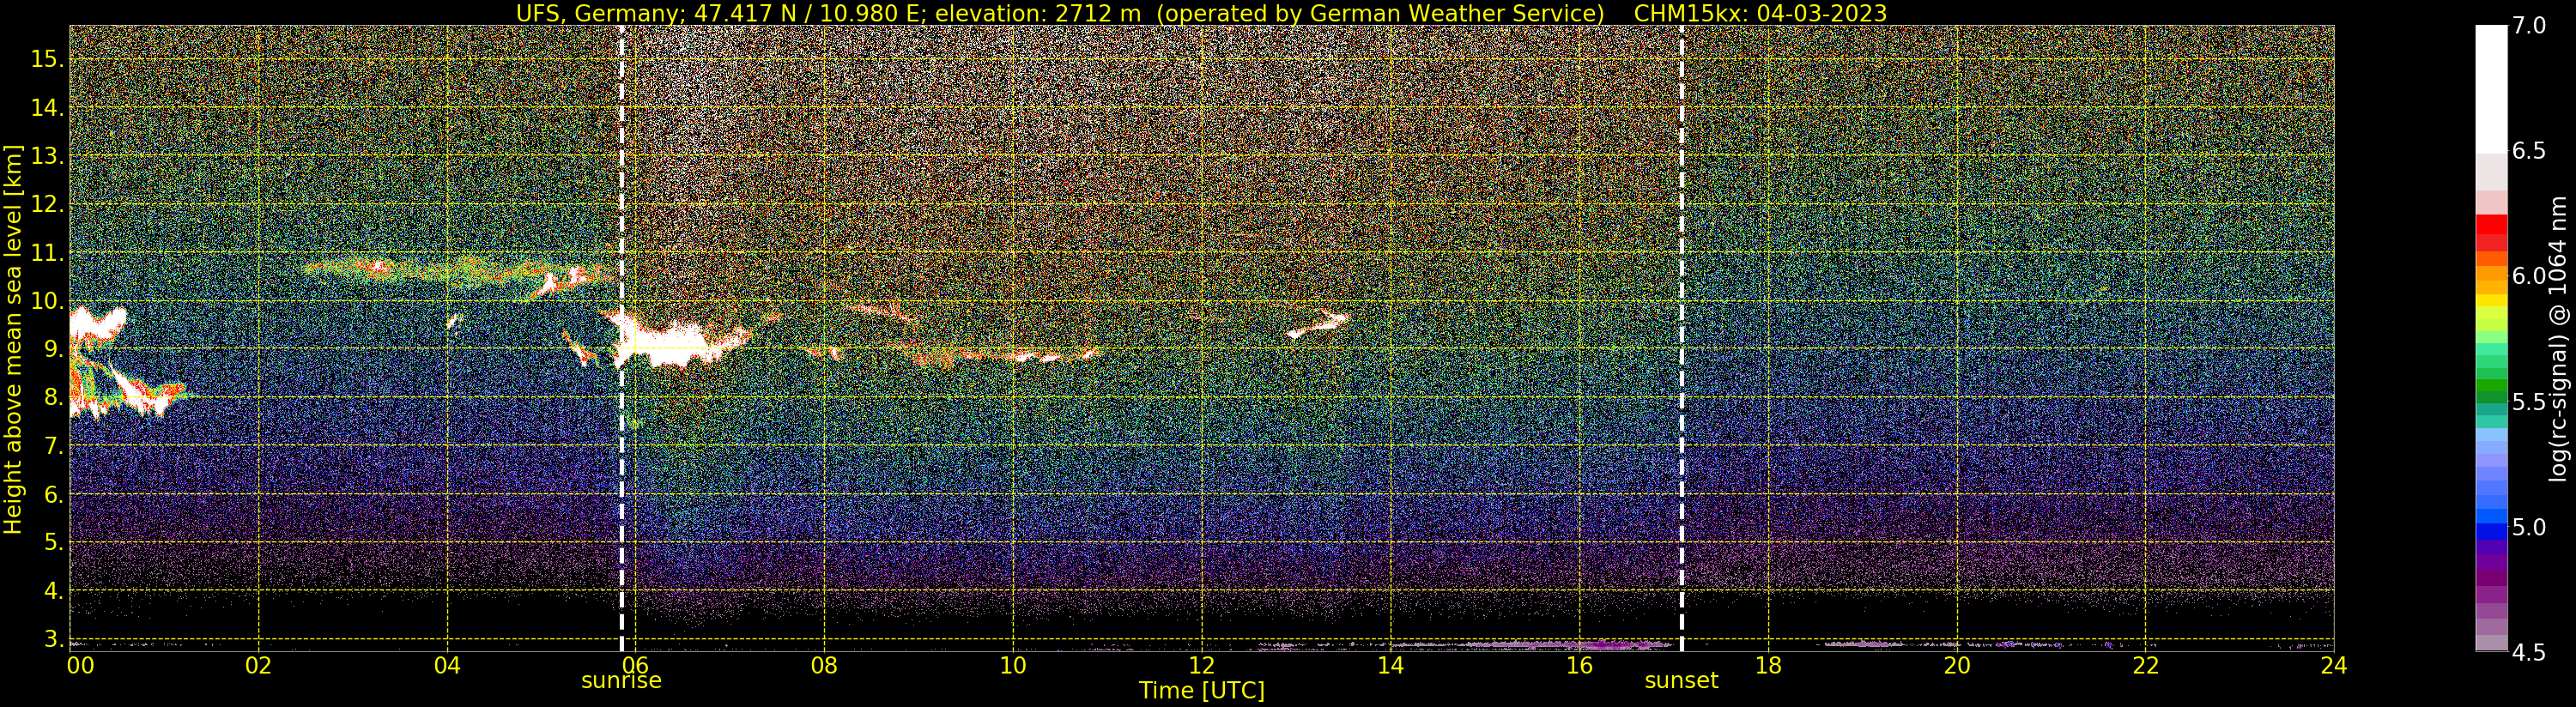This screenshot has width=2576, height=707.
Task: Click the height axis tick "11."
Action: pyautogui.click(x=47, y=253)
